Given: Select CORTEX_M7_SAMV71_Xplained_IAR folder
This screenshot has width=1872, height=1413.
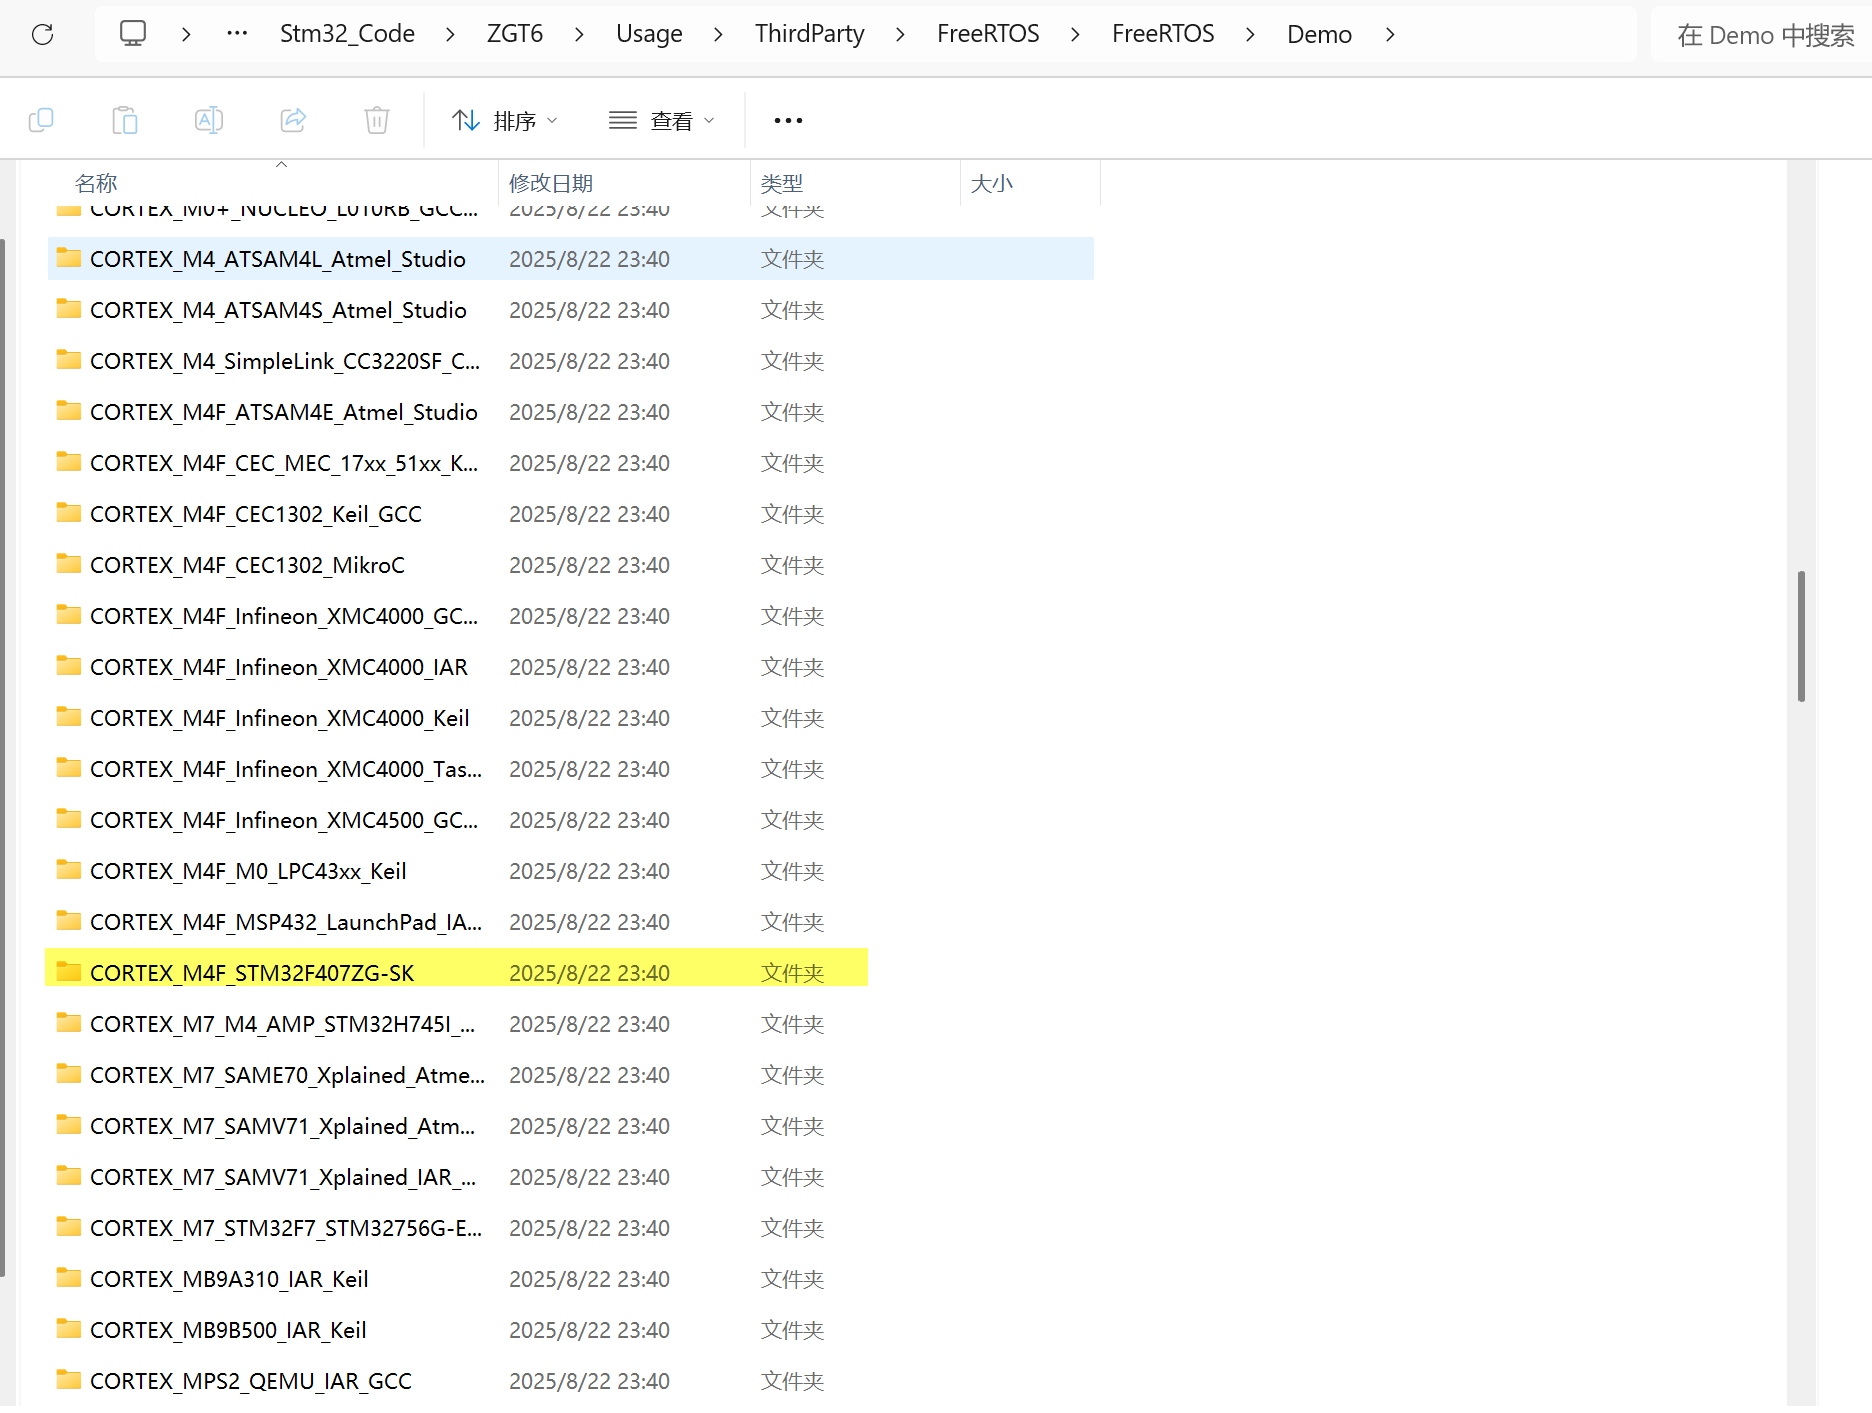Looking at the screenshot, I should (x=570, y=1177).
